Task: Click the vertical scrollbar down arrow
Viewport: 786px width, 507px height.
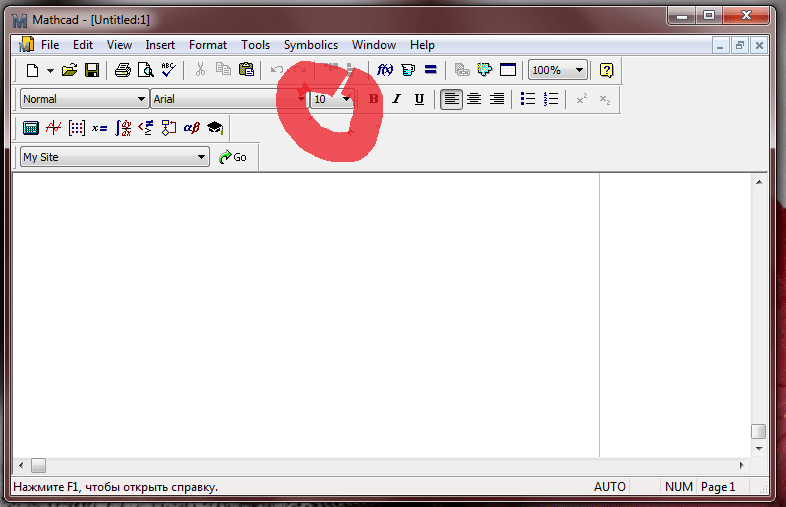Action: [x=759, y=449]
